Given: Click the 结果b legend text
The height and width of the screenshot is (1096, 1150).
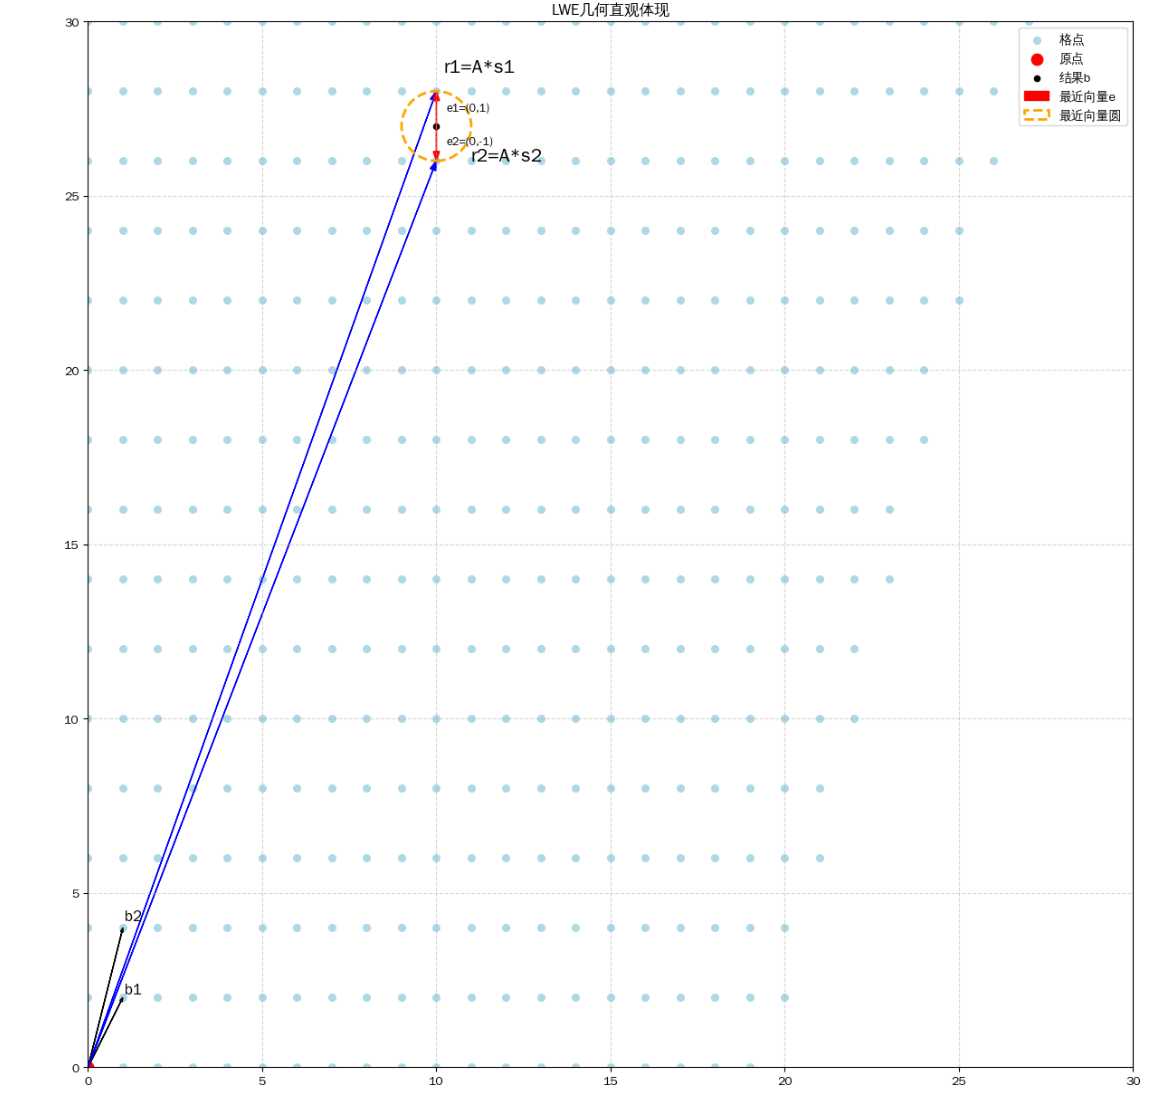Looking at the screenshot, I should coord(1074,78).
